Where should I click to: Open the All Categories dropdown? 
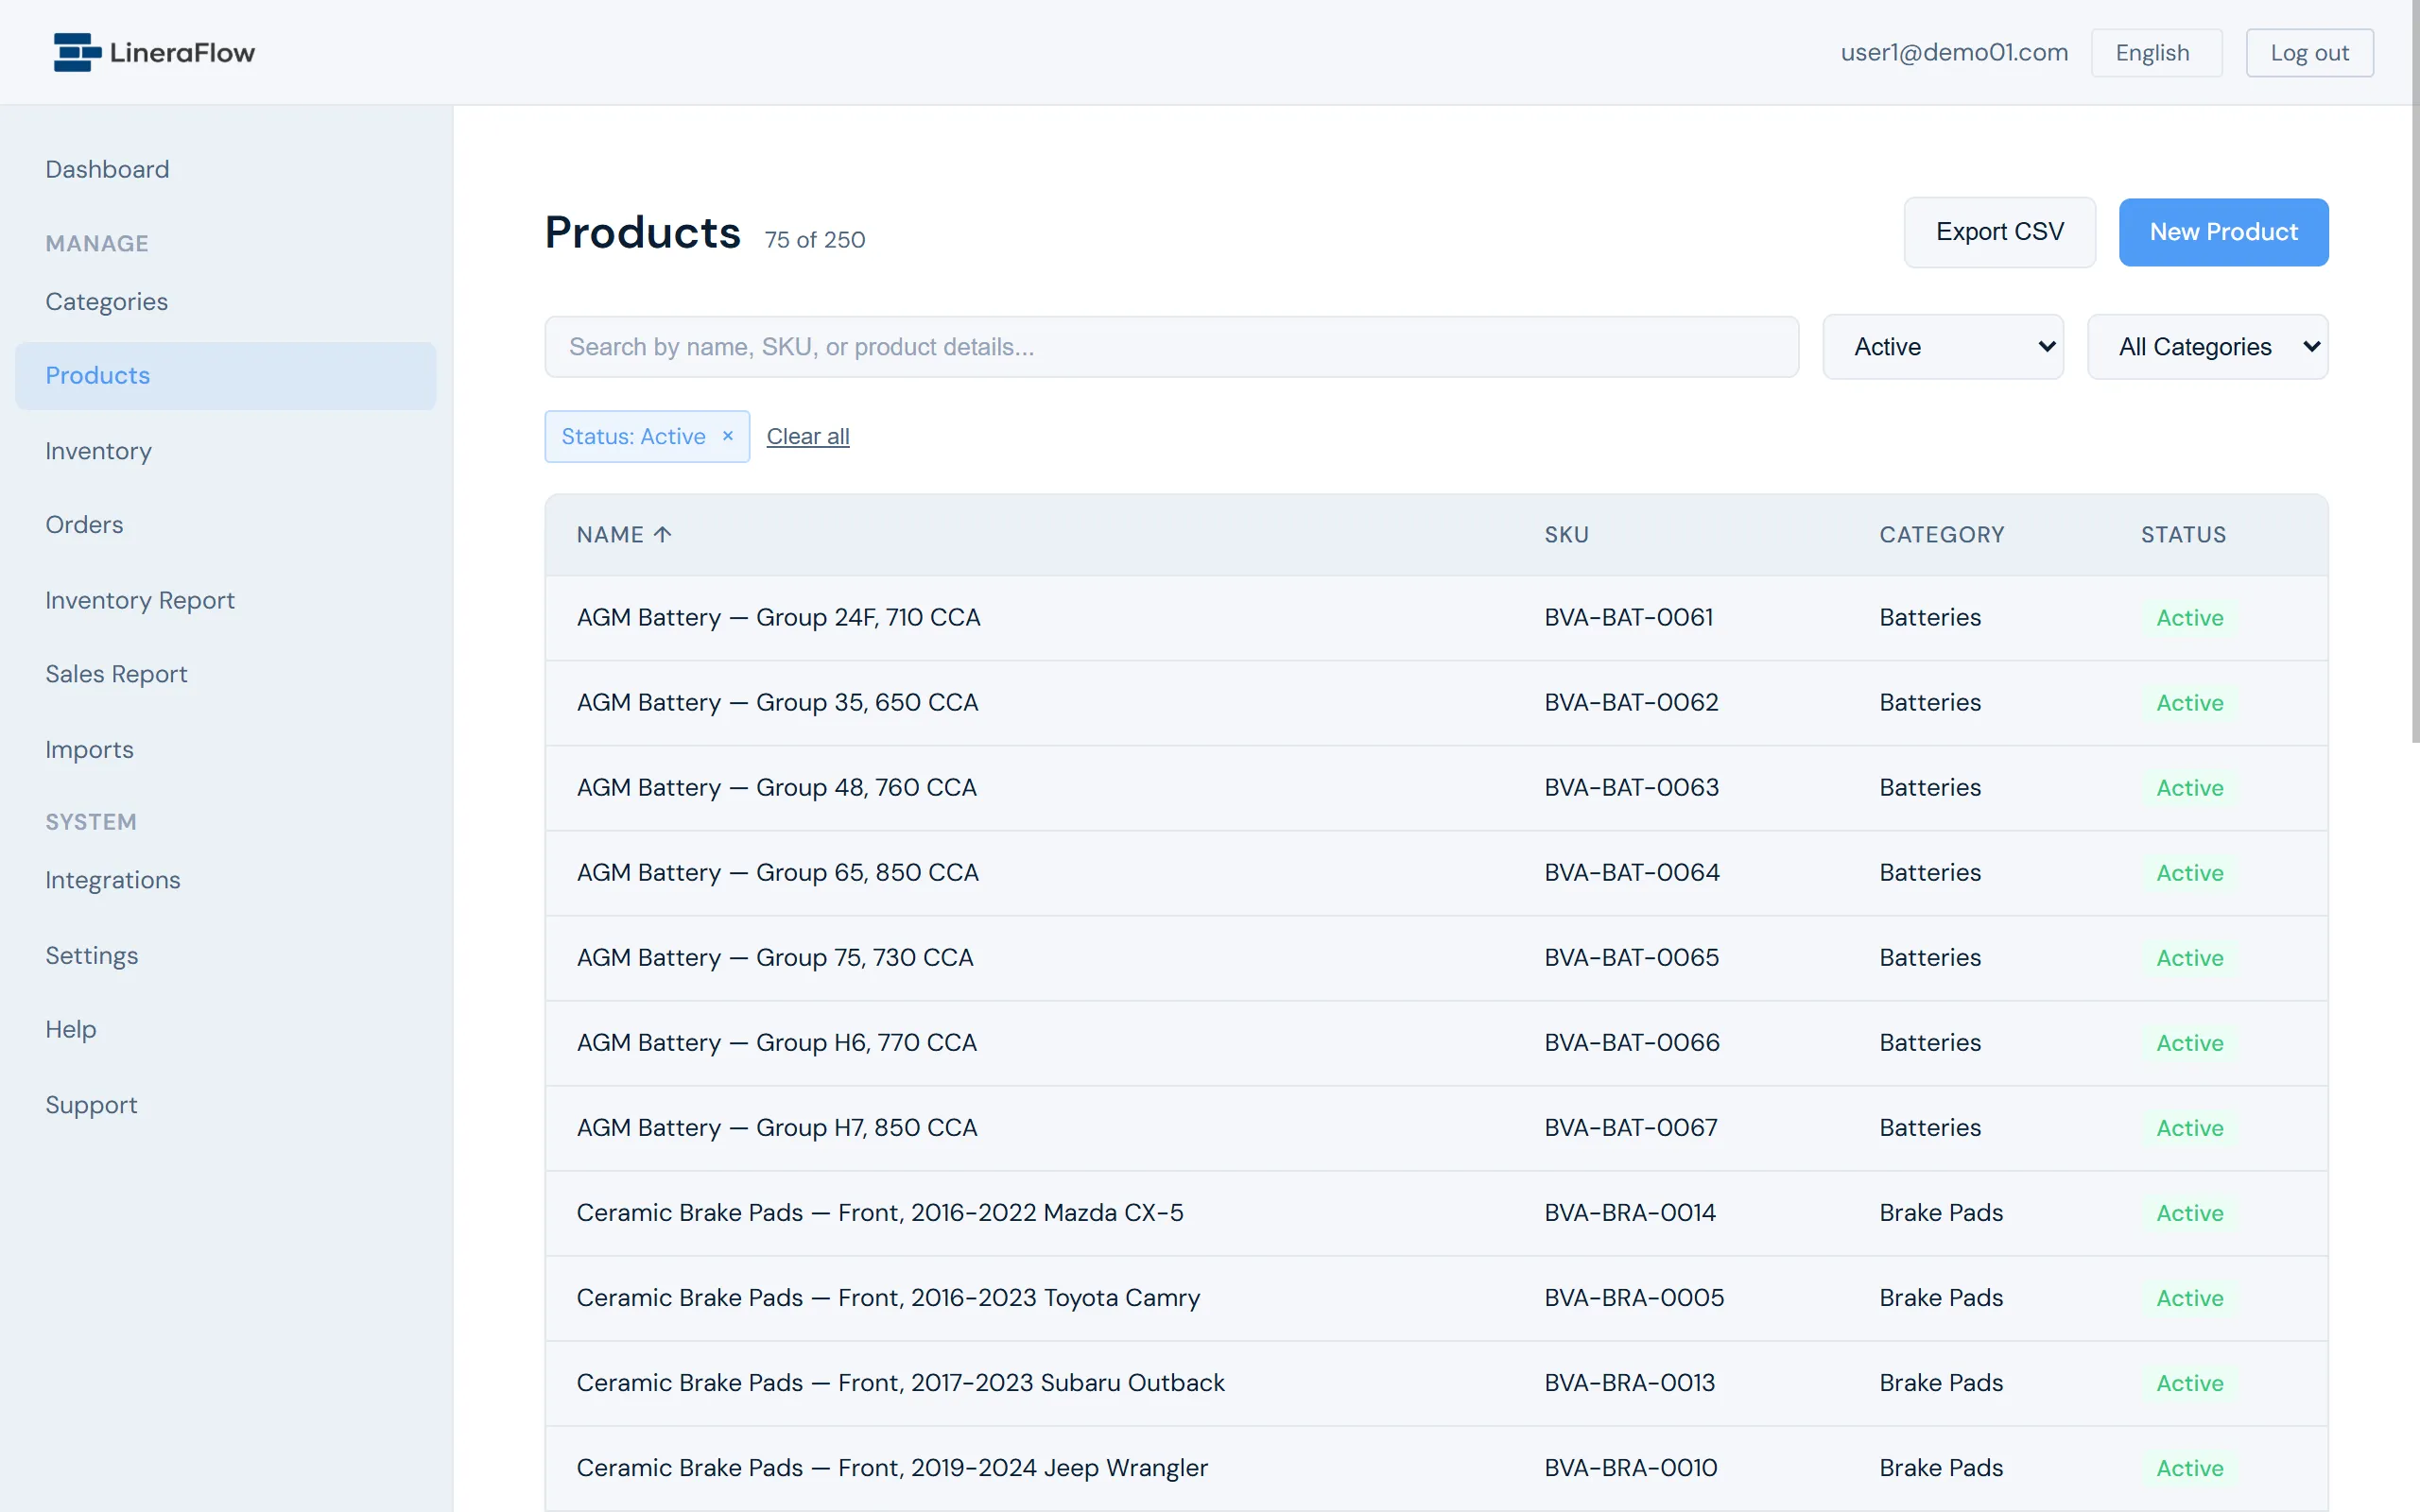pyautogui.click(x=2207, y=347)
